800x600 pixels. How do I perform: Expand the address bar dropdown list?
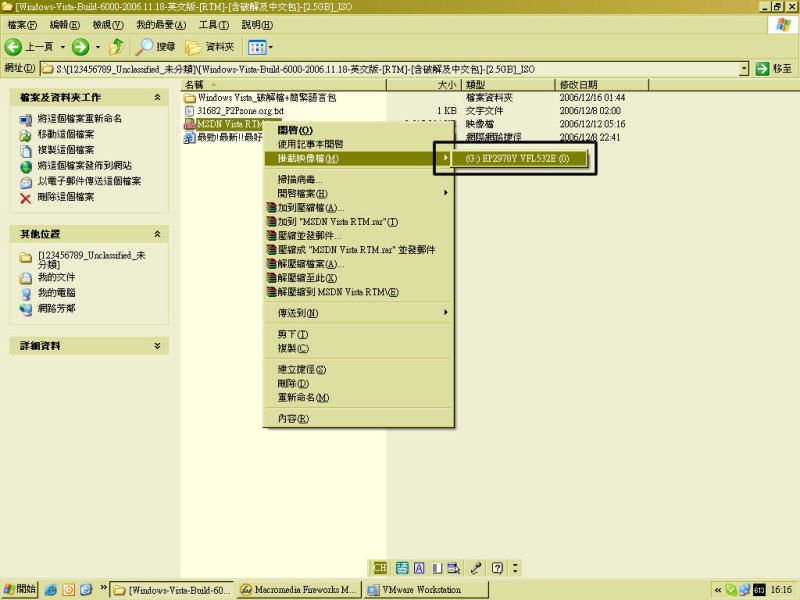pos(744,69)
